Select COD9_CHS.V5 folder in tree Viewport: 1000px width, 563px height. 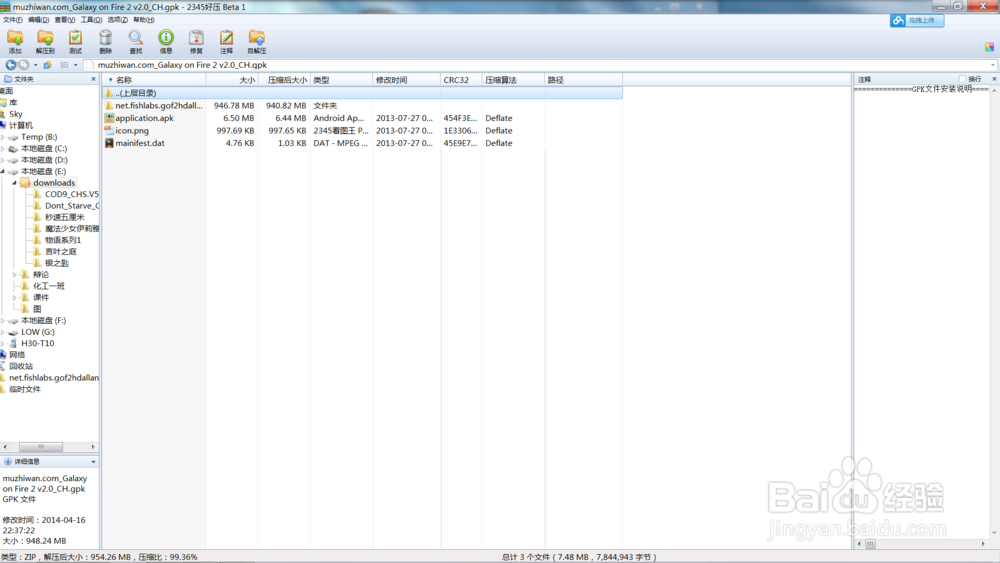click(x=66, y=194)
